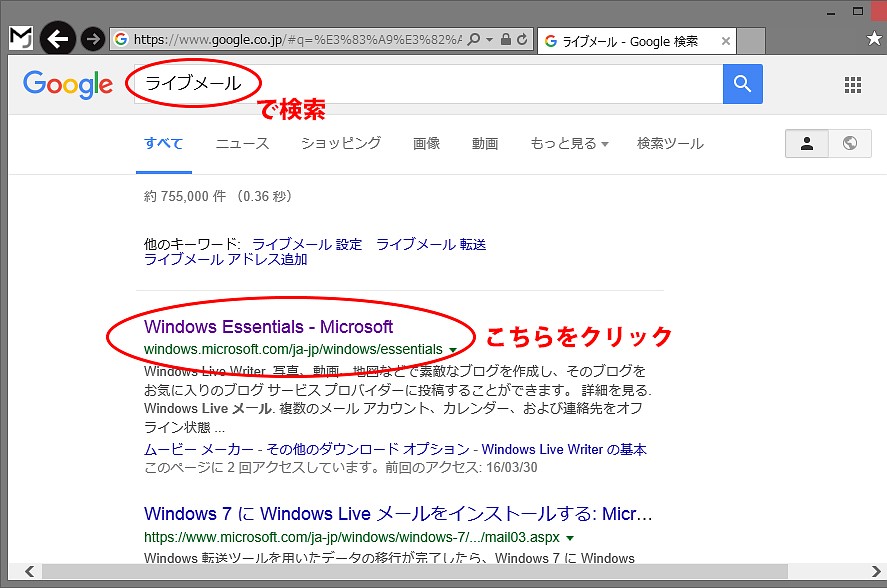
Task: Close the ライブメール - Google 検索 tab
Action: [x=726, y=41]
